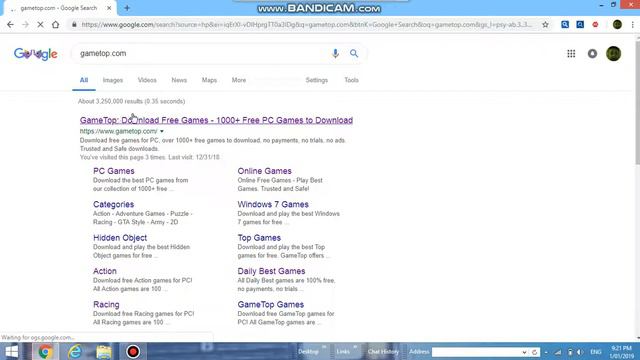Viewport: 640px width, 360px height.
Task: Click the taskbar address refresh icon
Action: point(534,352)
